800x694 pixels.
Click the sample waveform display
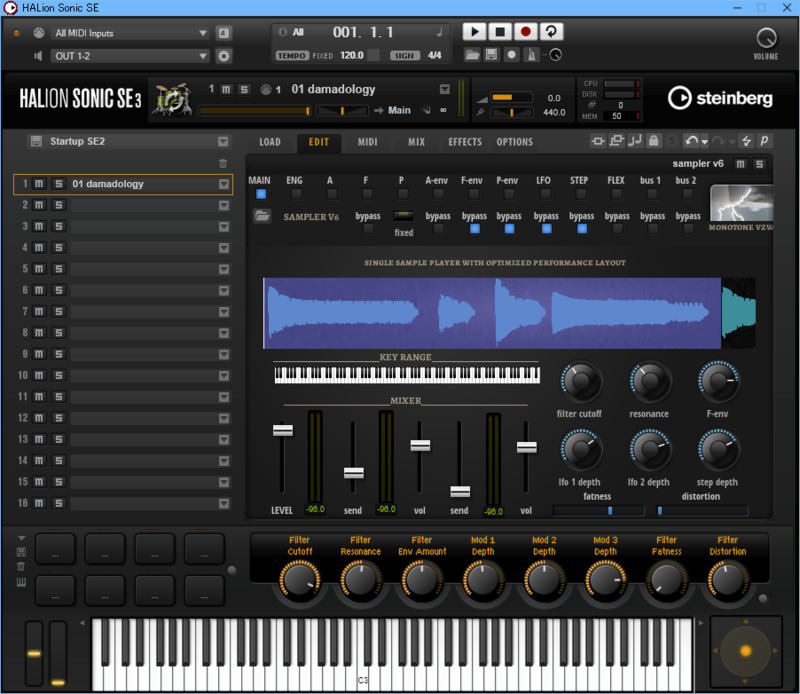(509, 313)
